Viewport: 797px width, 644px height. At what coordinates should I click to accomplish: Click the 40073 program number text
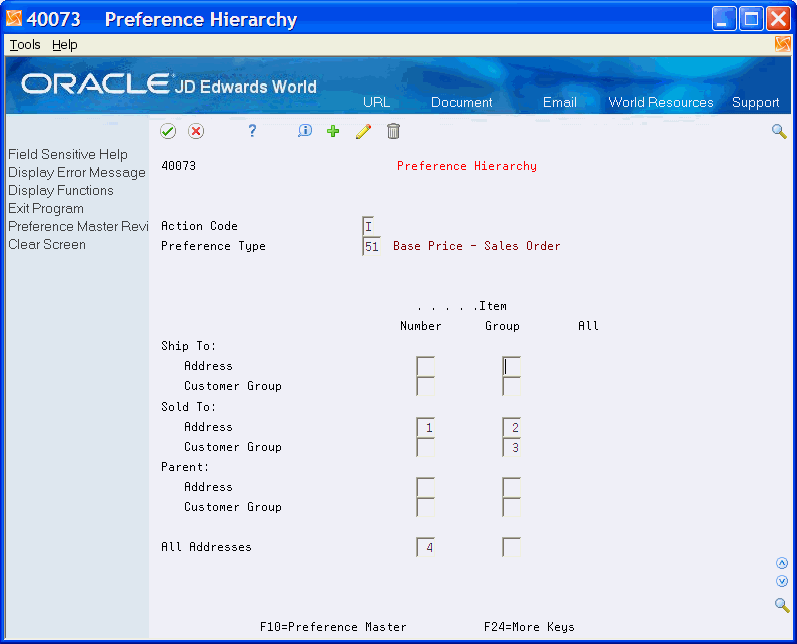(x=178, y=166)
